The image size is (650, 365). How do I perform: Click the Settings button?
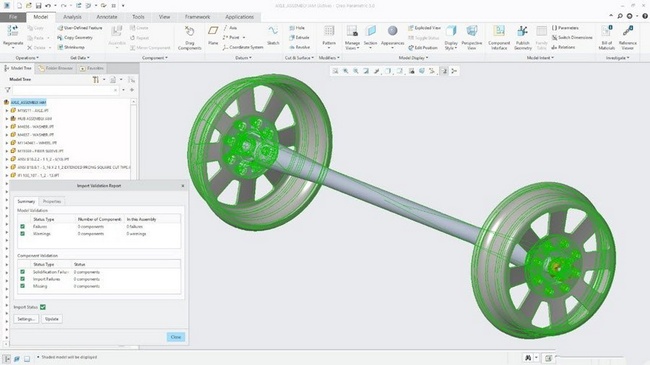[26, 319]
